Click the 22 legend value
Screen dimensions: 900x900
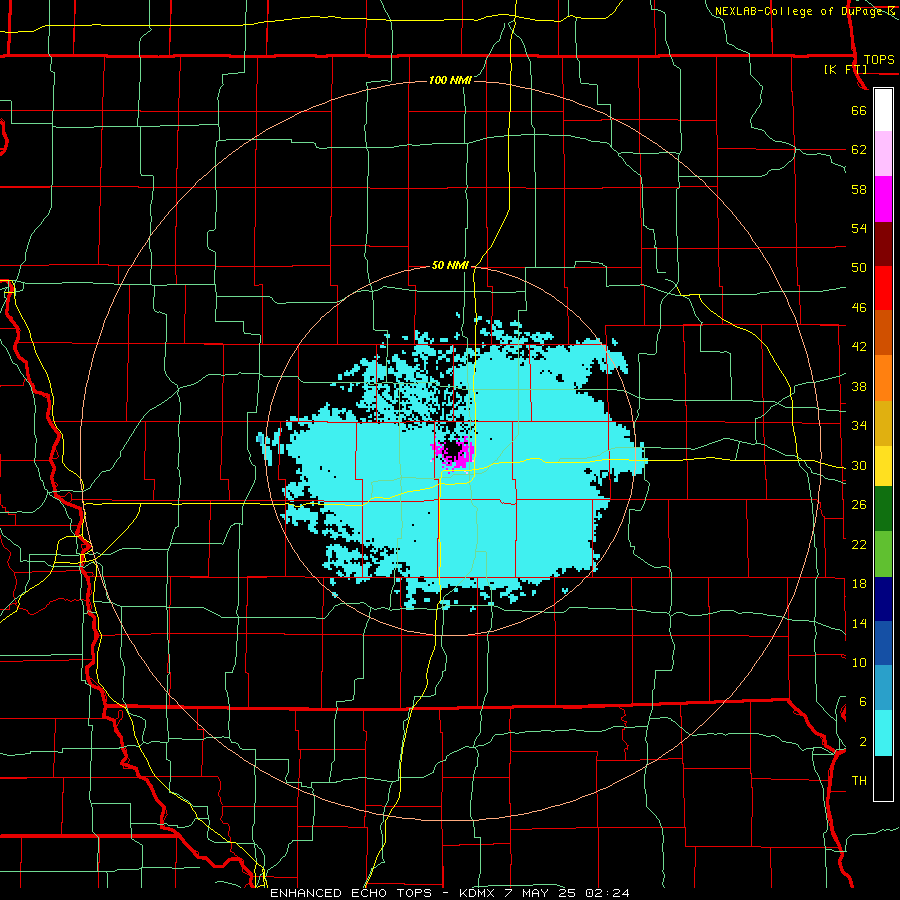[859, 544]
